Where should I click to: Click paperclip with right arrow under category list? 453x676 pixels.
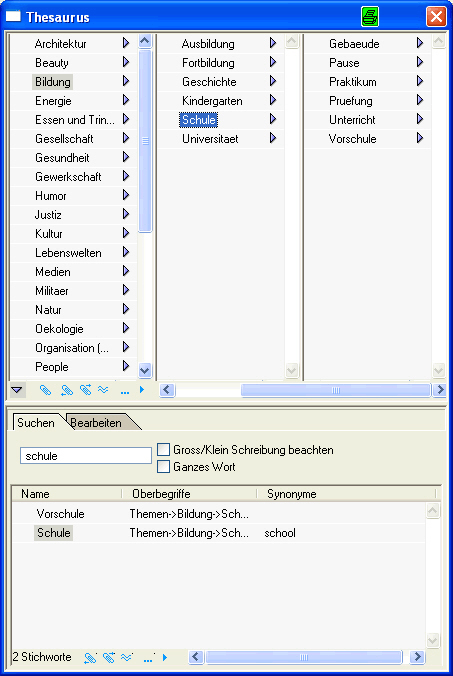click(85, 390)
